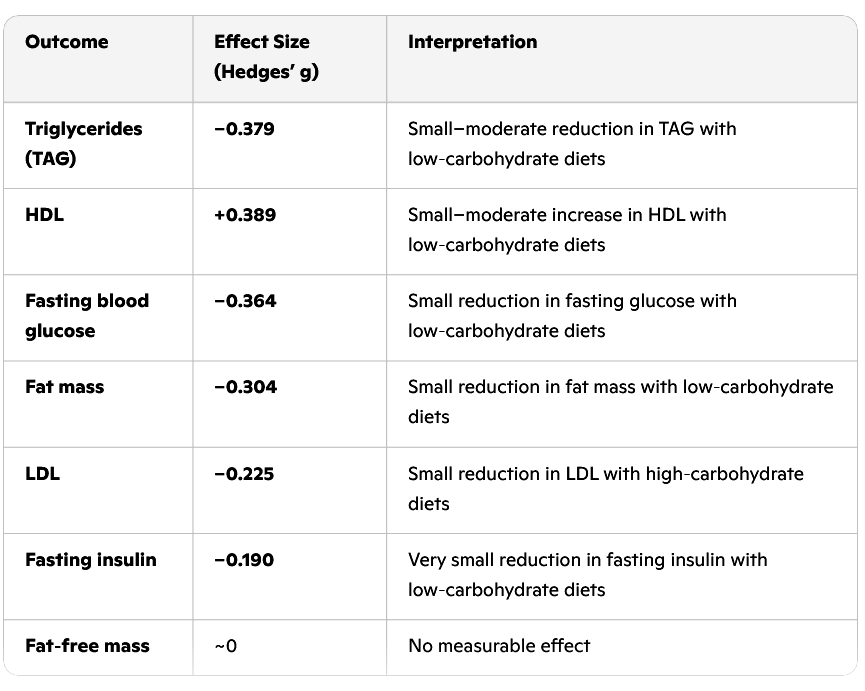Click the LDL outcome cell
This screenshot has height=691, width=865.
coord(42,473)
